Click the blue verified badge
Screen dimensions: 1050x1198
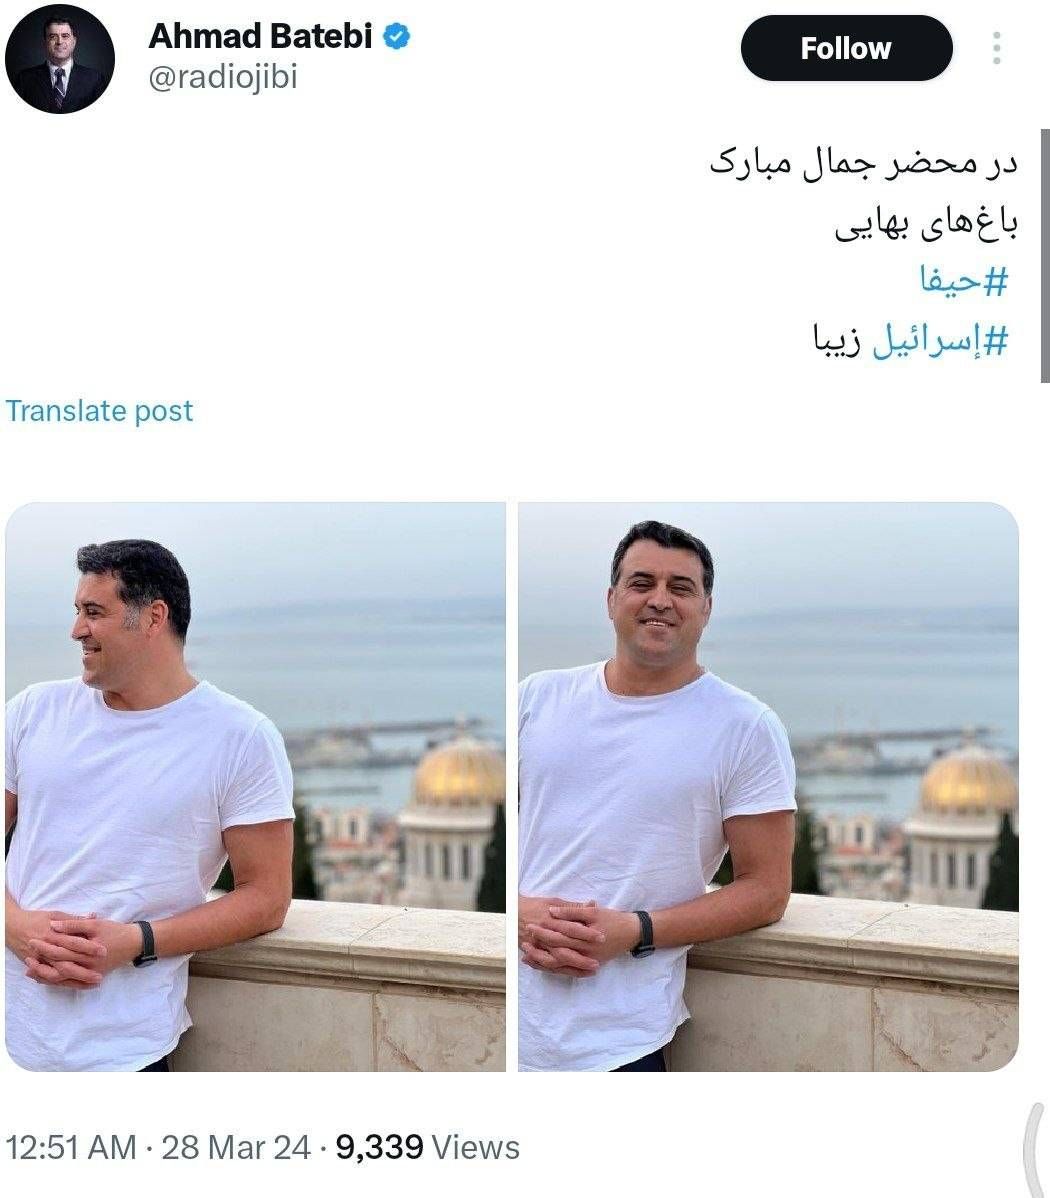pyautogui.click(x=396, y=36)
